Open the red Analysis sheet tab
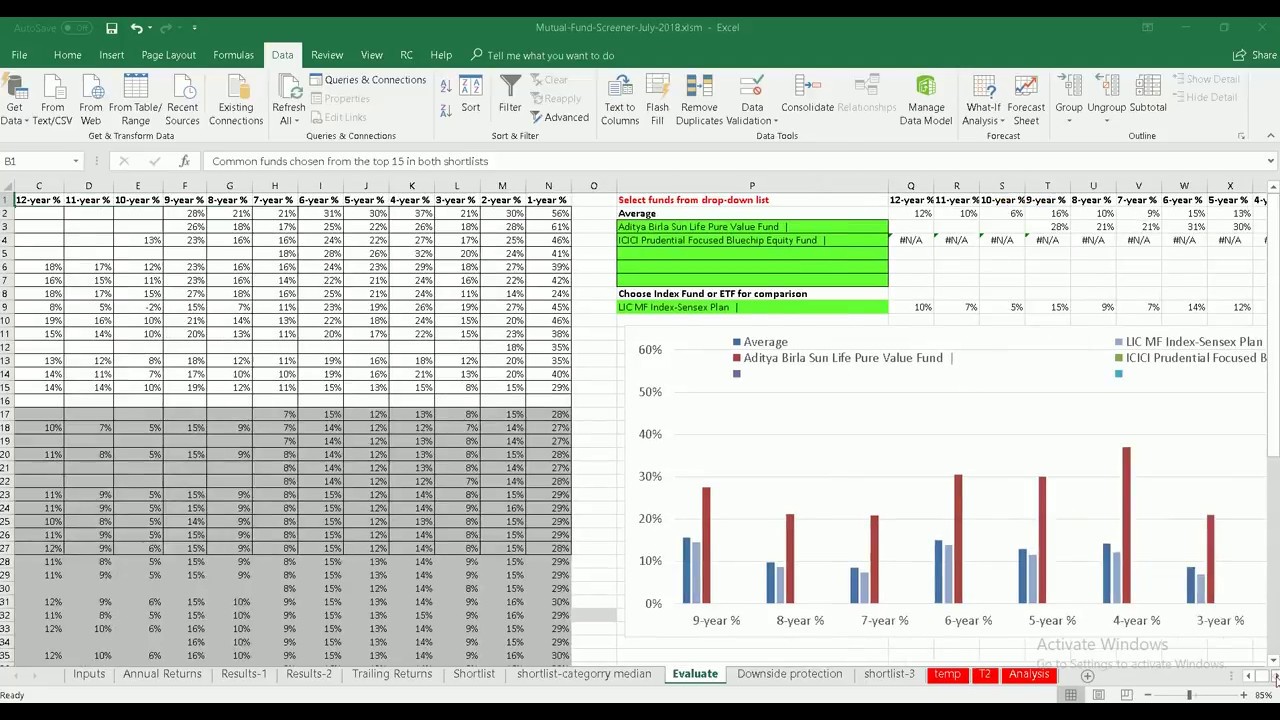1280x720 pixels. 1029,675
